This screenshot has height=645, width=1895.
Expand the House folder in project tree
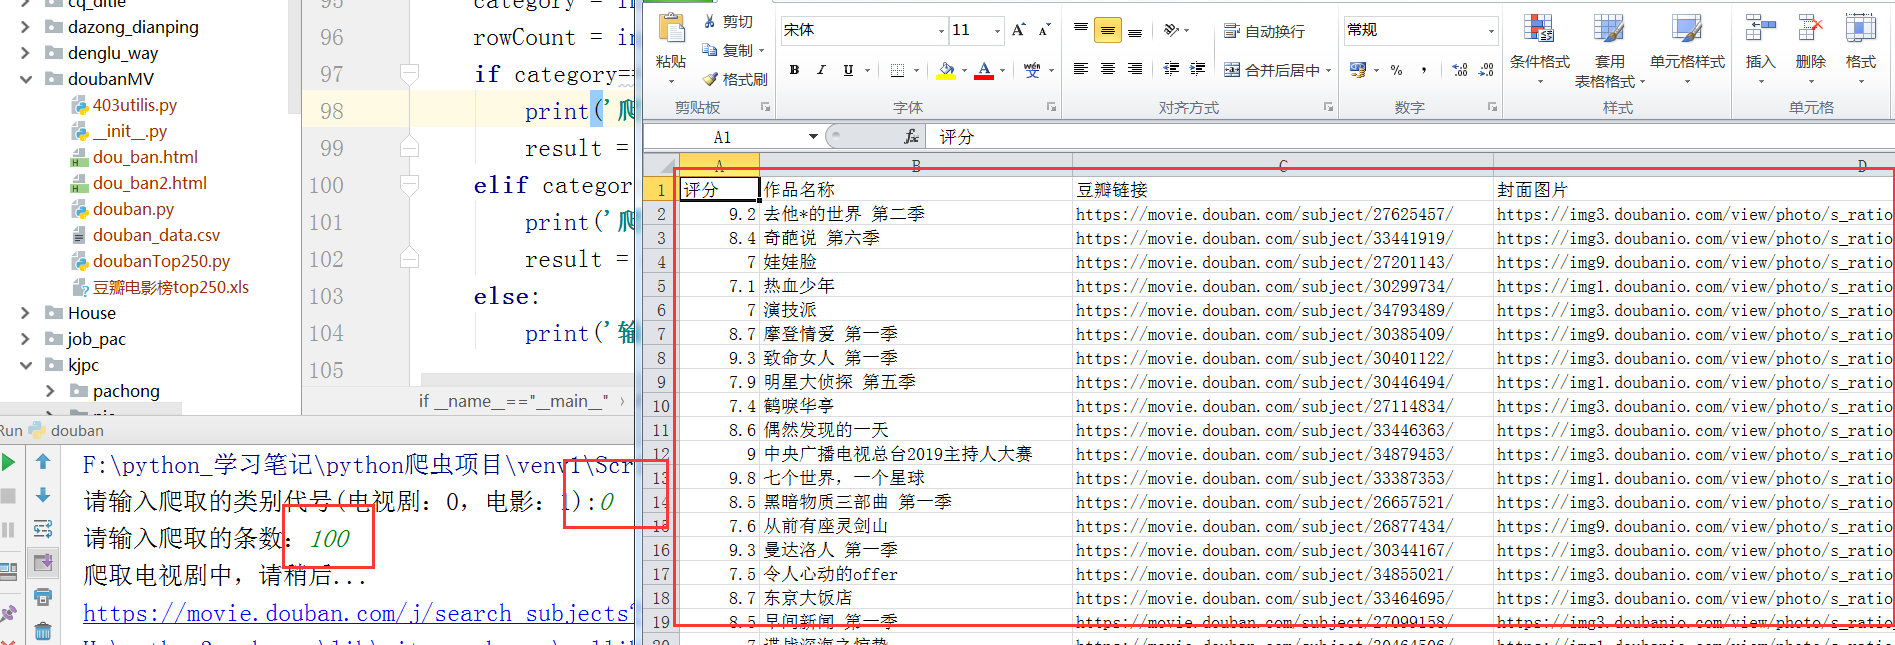pyautogui.click(x=26, y=313)
